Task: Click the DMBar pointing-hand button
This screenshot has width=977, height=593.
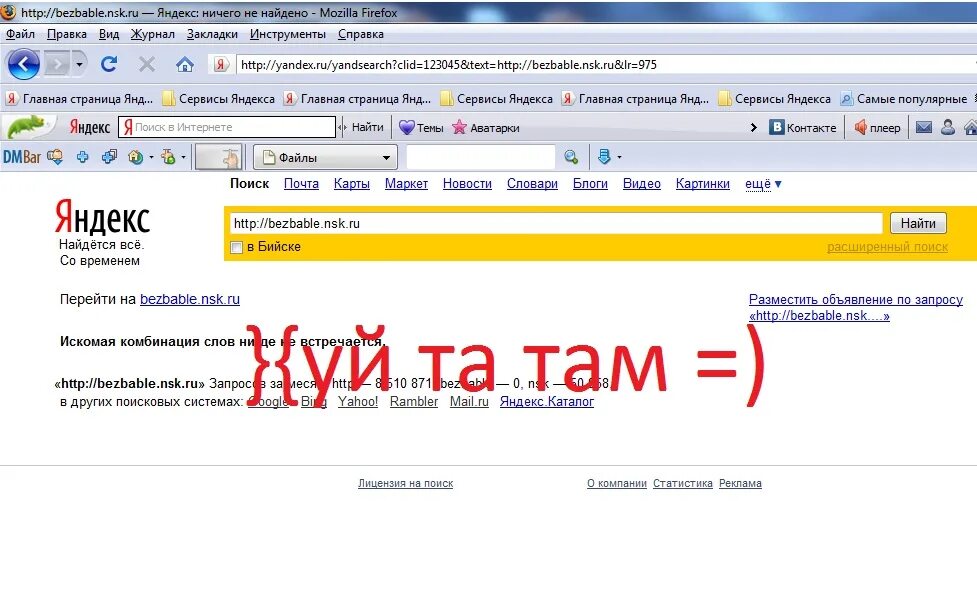Action: pos(218,157)
